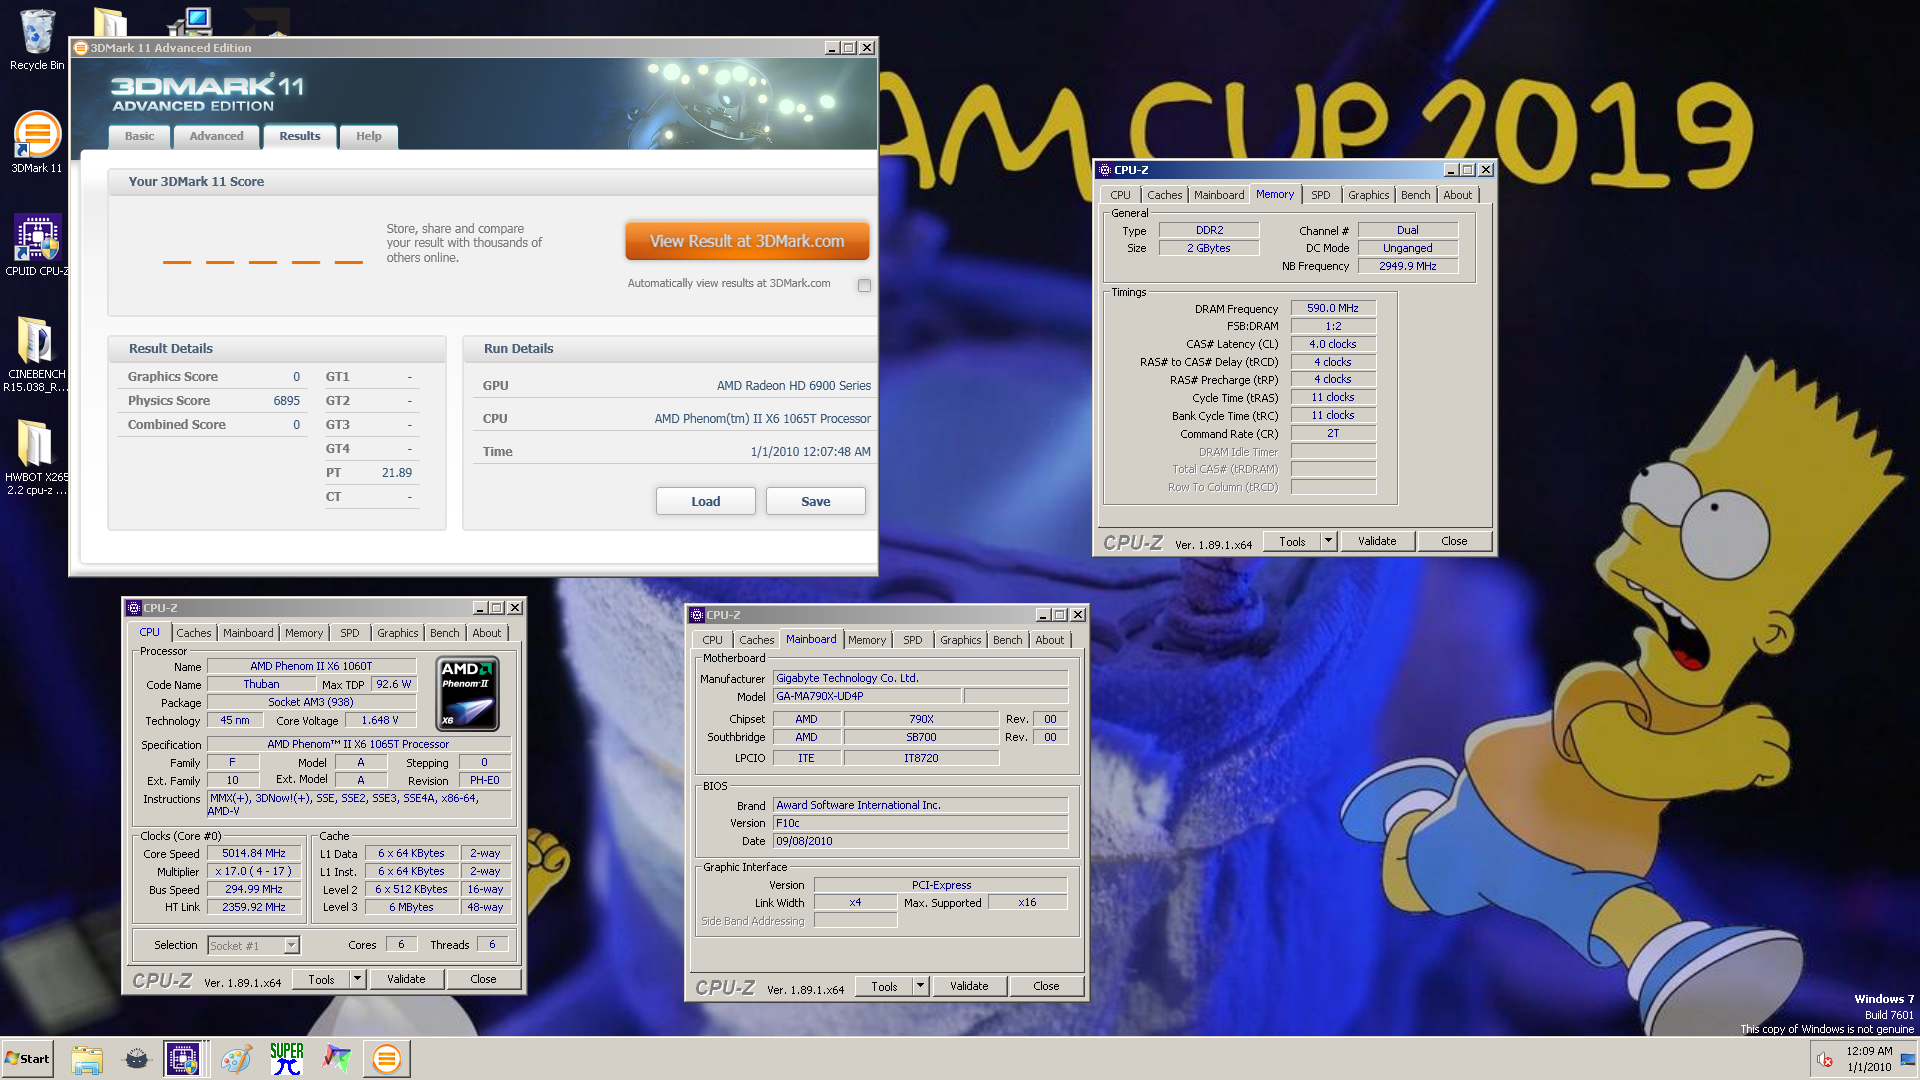Open Memory tab in the Mainboard CPU-Z window
The width and height of the screenshot is (1920, 1080).
(x=867, y=640)
